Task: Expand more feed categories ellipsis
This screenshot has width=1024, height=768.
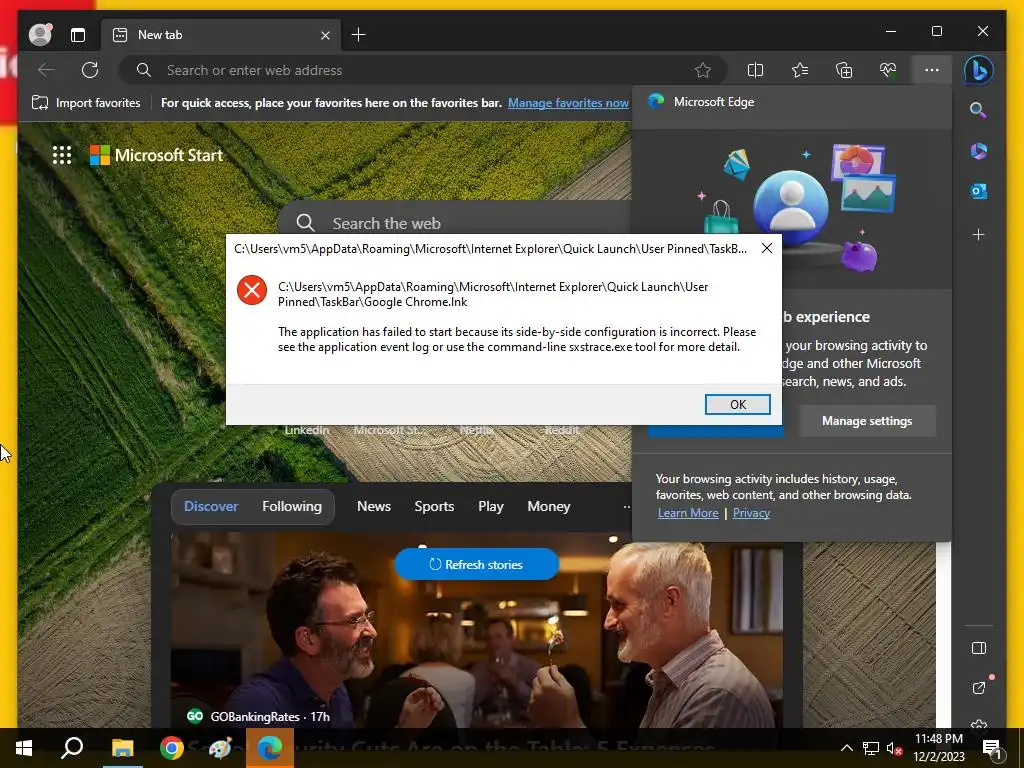Action: click(626, 506)
